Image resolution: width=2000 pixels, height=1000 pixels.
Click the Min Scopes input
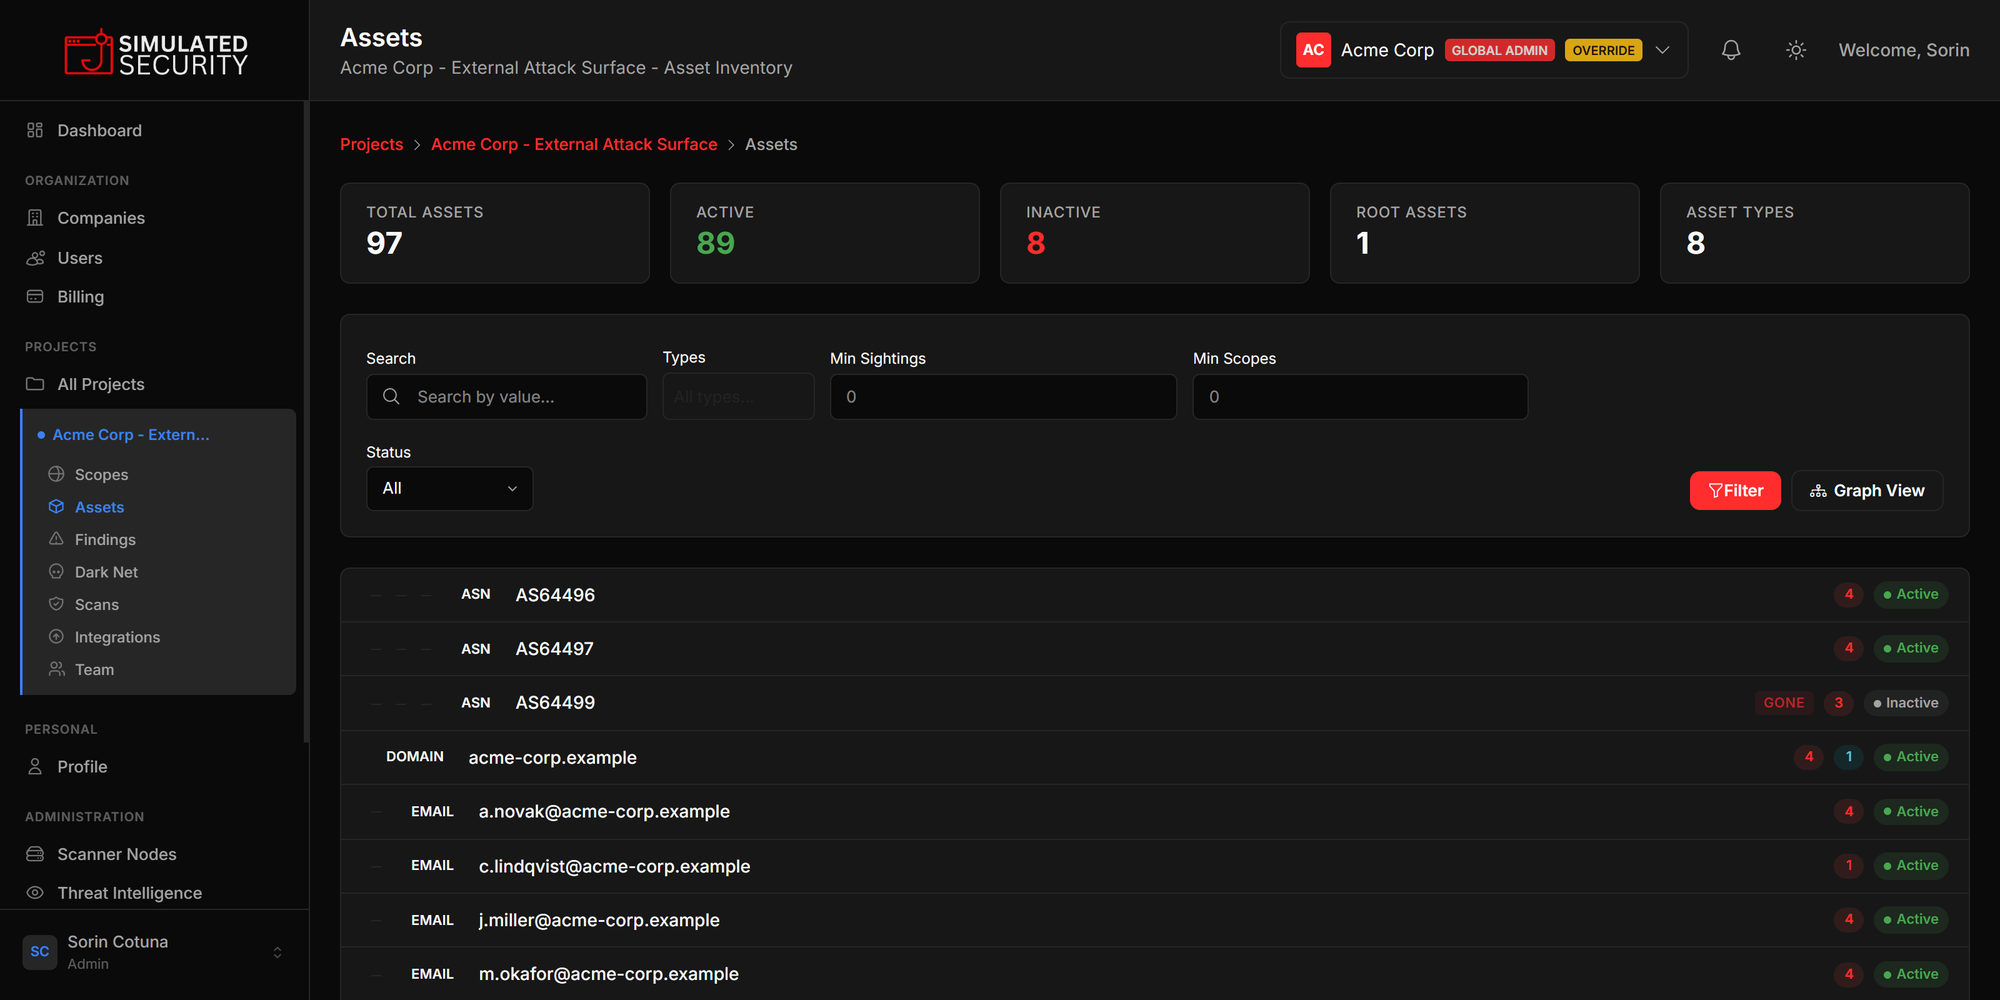pyautogui.click(x=1360, y=397)
